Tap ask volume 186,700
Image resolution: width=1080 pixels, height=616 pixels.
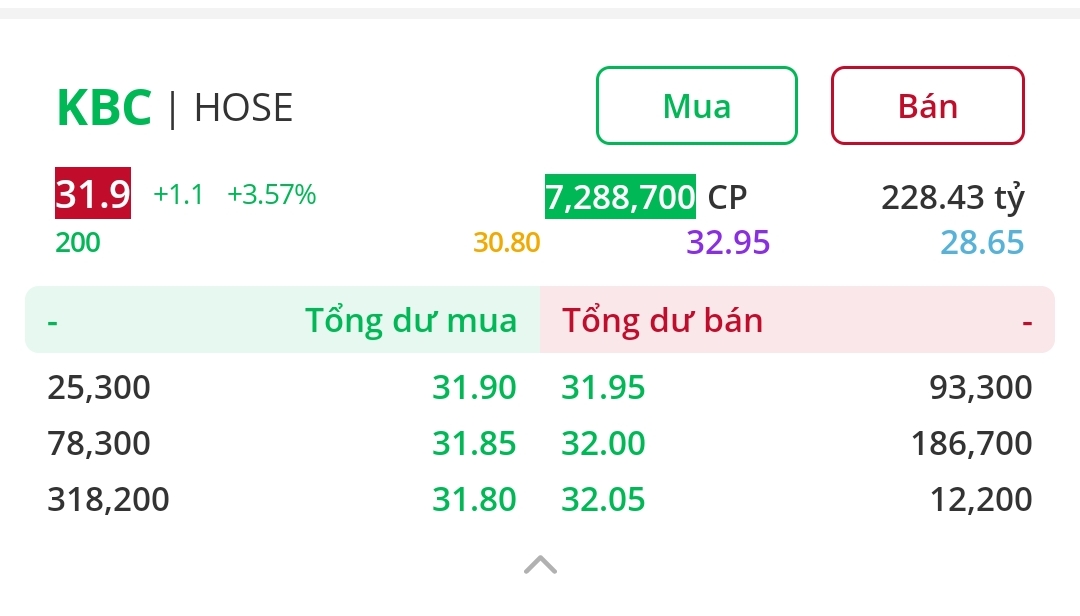[971, 443]
